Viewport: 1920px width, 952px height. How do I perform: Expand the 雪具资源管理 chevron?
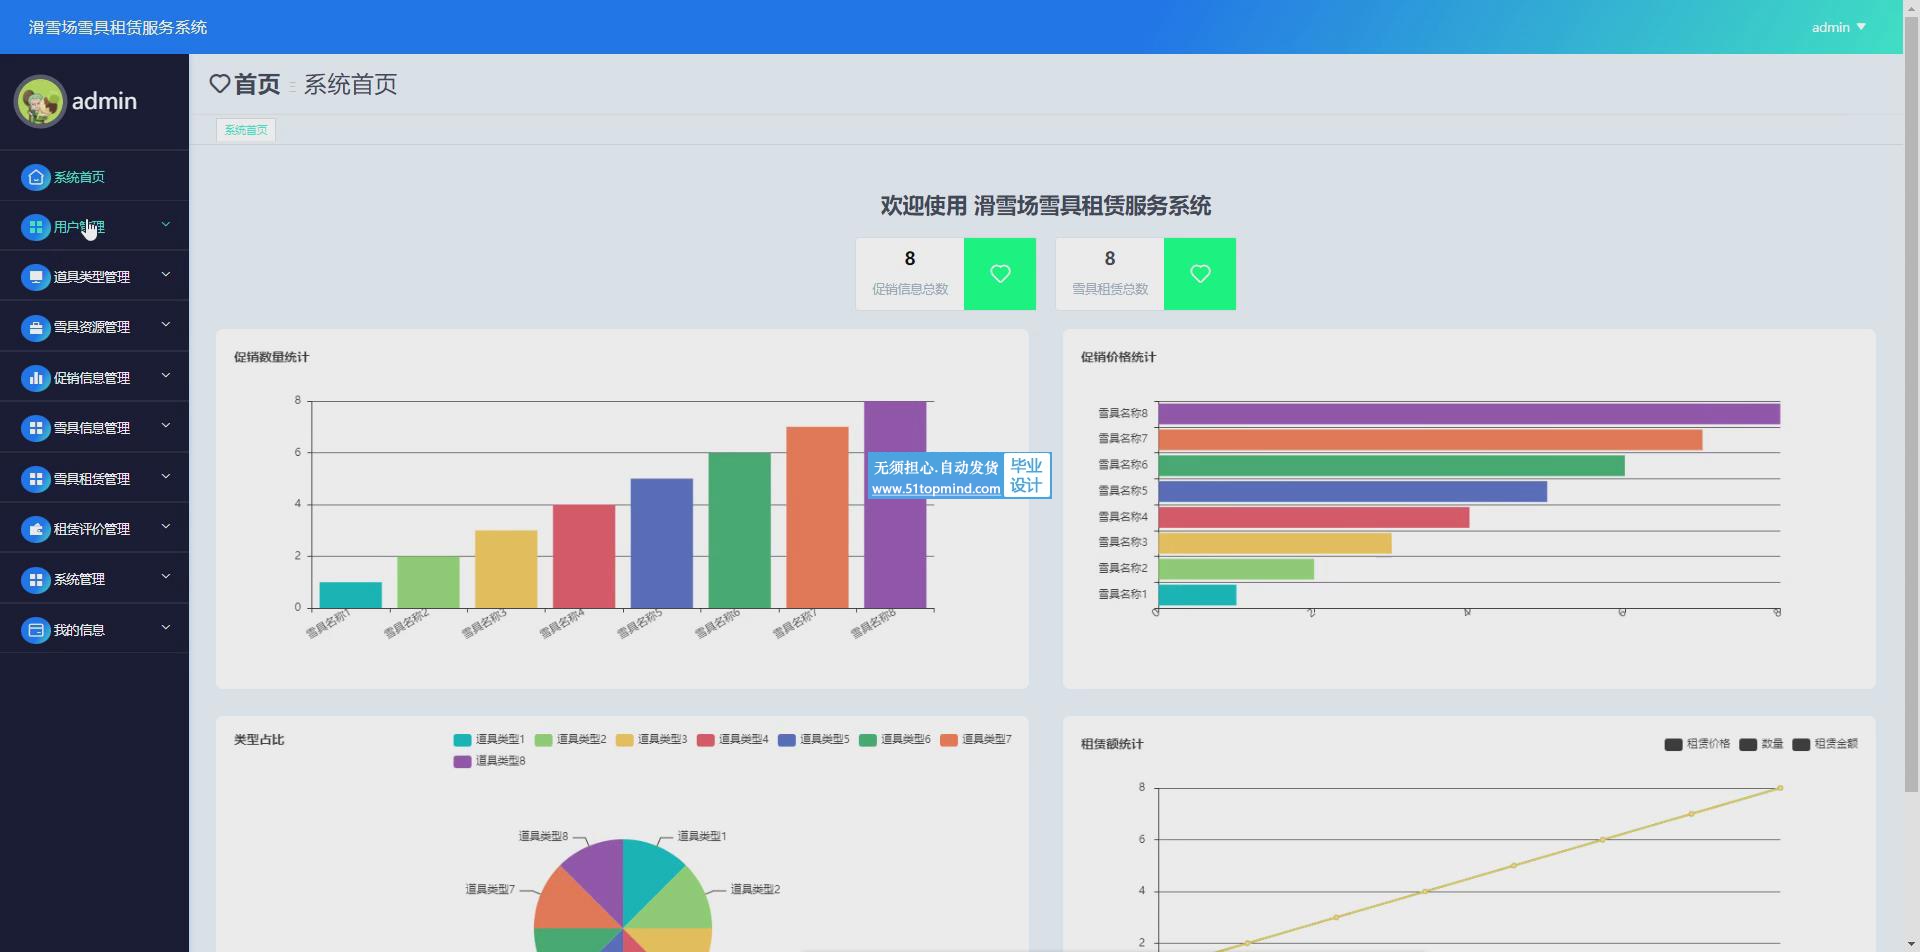tap(166, 325)
